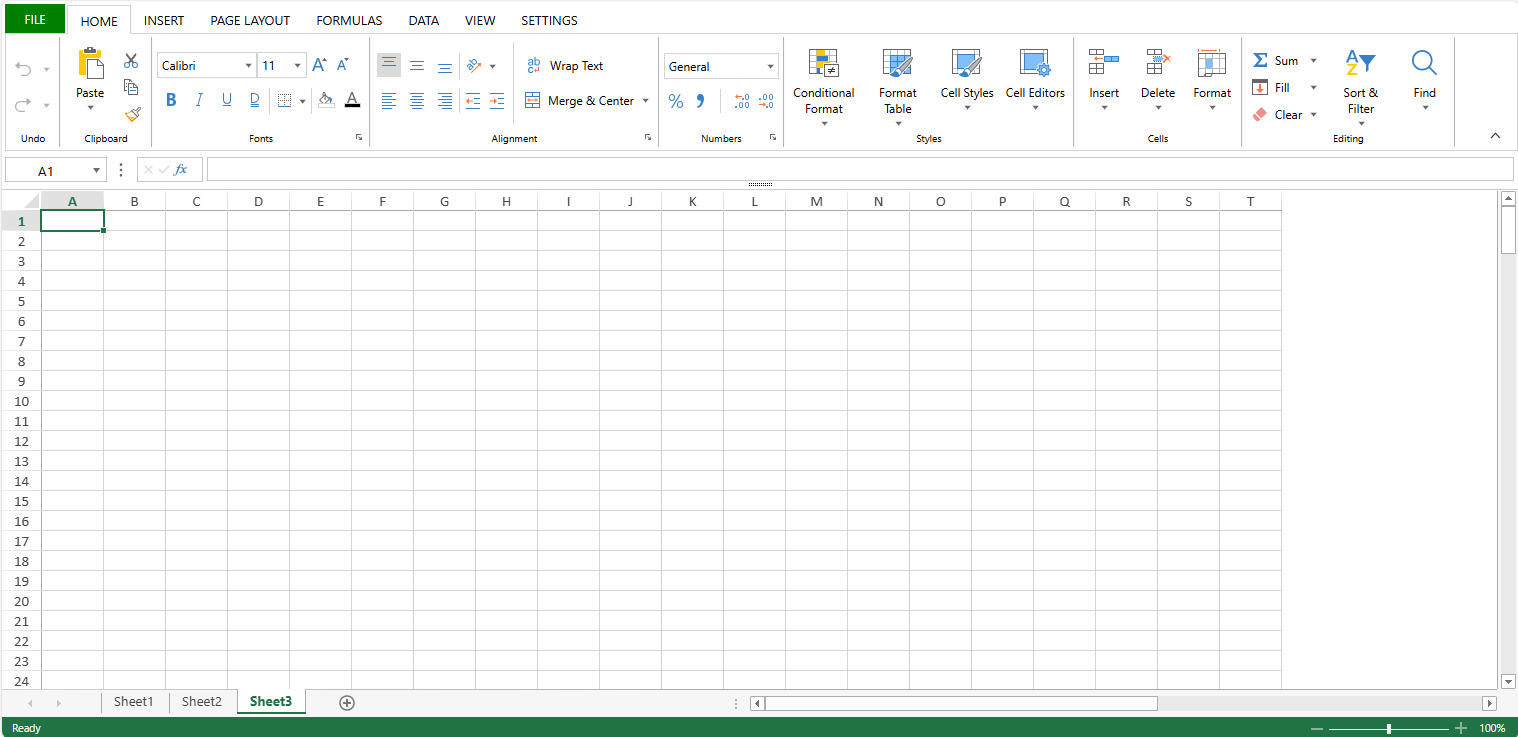Viewport: 1518px width, 737px height.
Task: Decrease font size with the shrink icon
Action: tap(343, 65)
